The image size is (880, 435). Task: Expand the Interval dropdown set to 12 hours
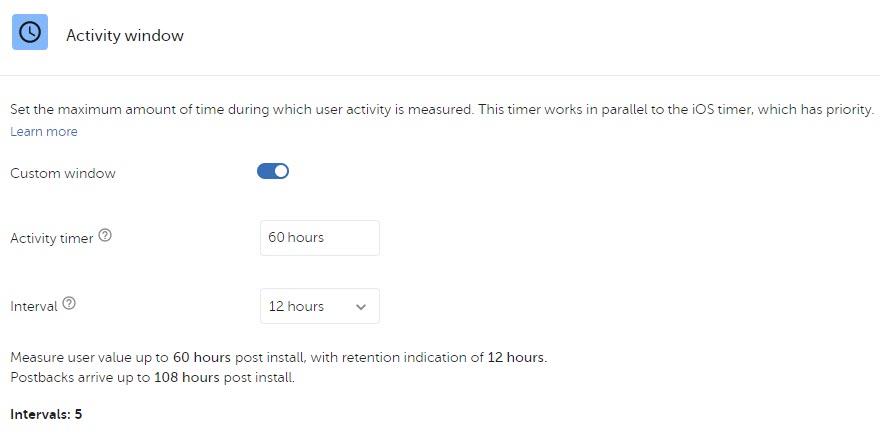pyautogui.click(x=320, y=306)
